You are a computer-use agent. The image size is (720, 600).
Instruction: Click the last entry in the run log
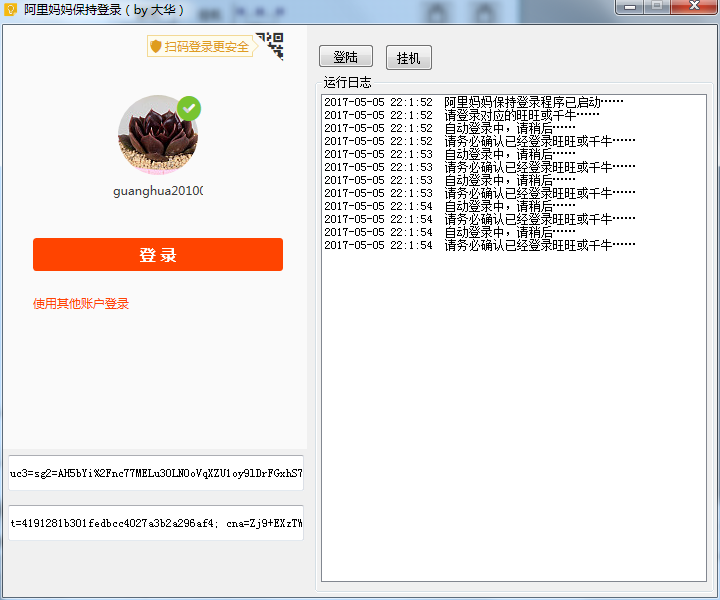(478, 245)
